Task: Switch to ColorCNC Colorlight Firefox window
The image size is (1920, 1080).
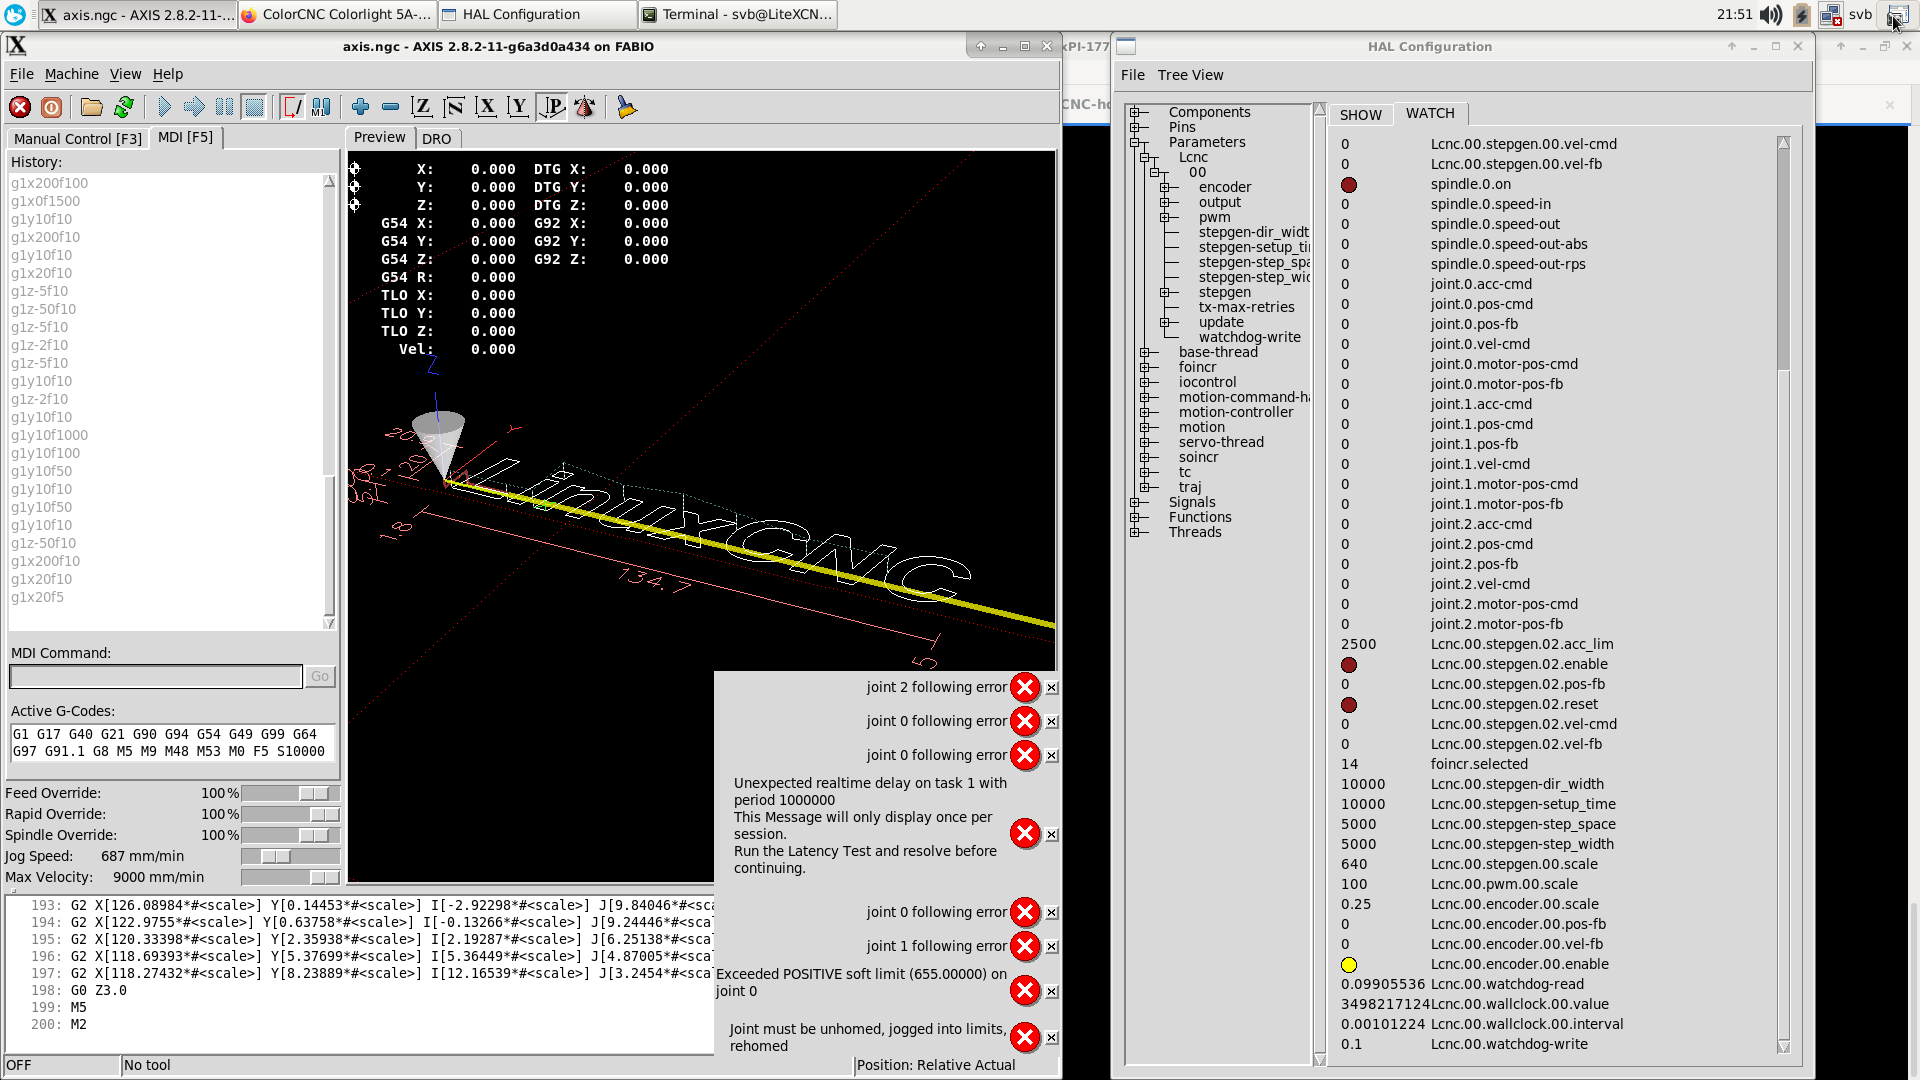Action: point(337,14)
